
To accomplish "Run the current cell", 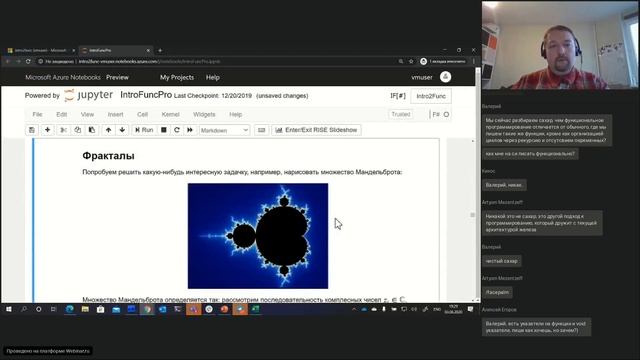I will click(x=144, y=130).
